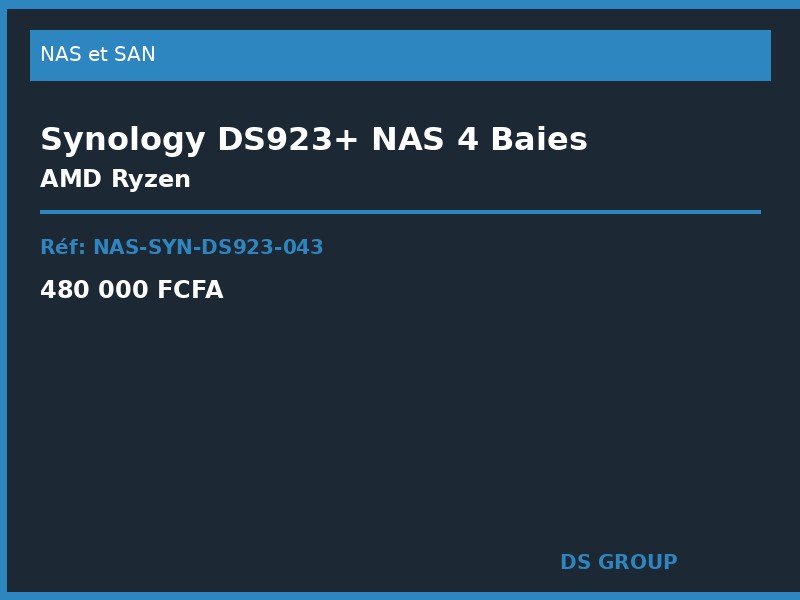
Task: Click the "AMD Ryzen" subtitle
Action: pyautogui.click(x=115, y=180)
